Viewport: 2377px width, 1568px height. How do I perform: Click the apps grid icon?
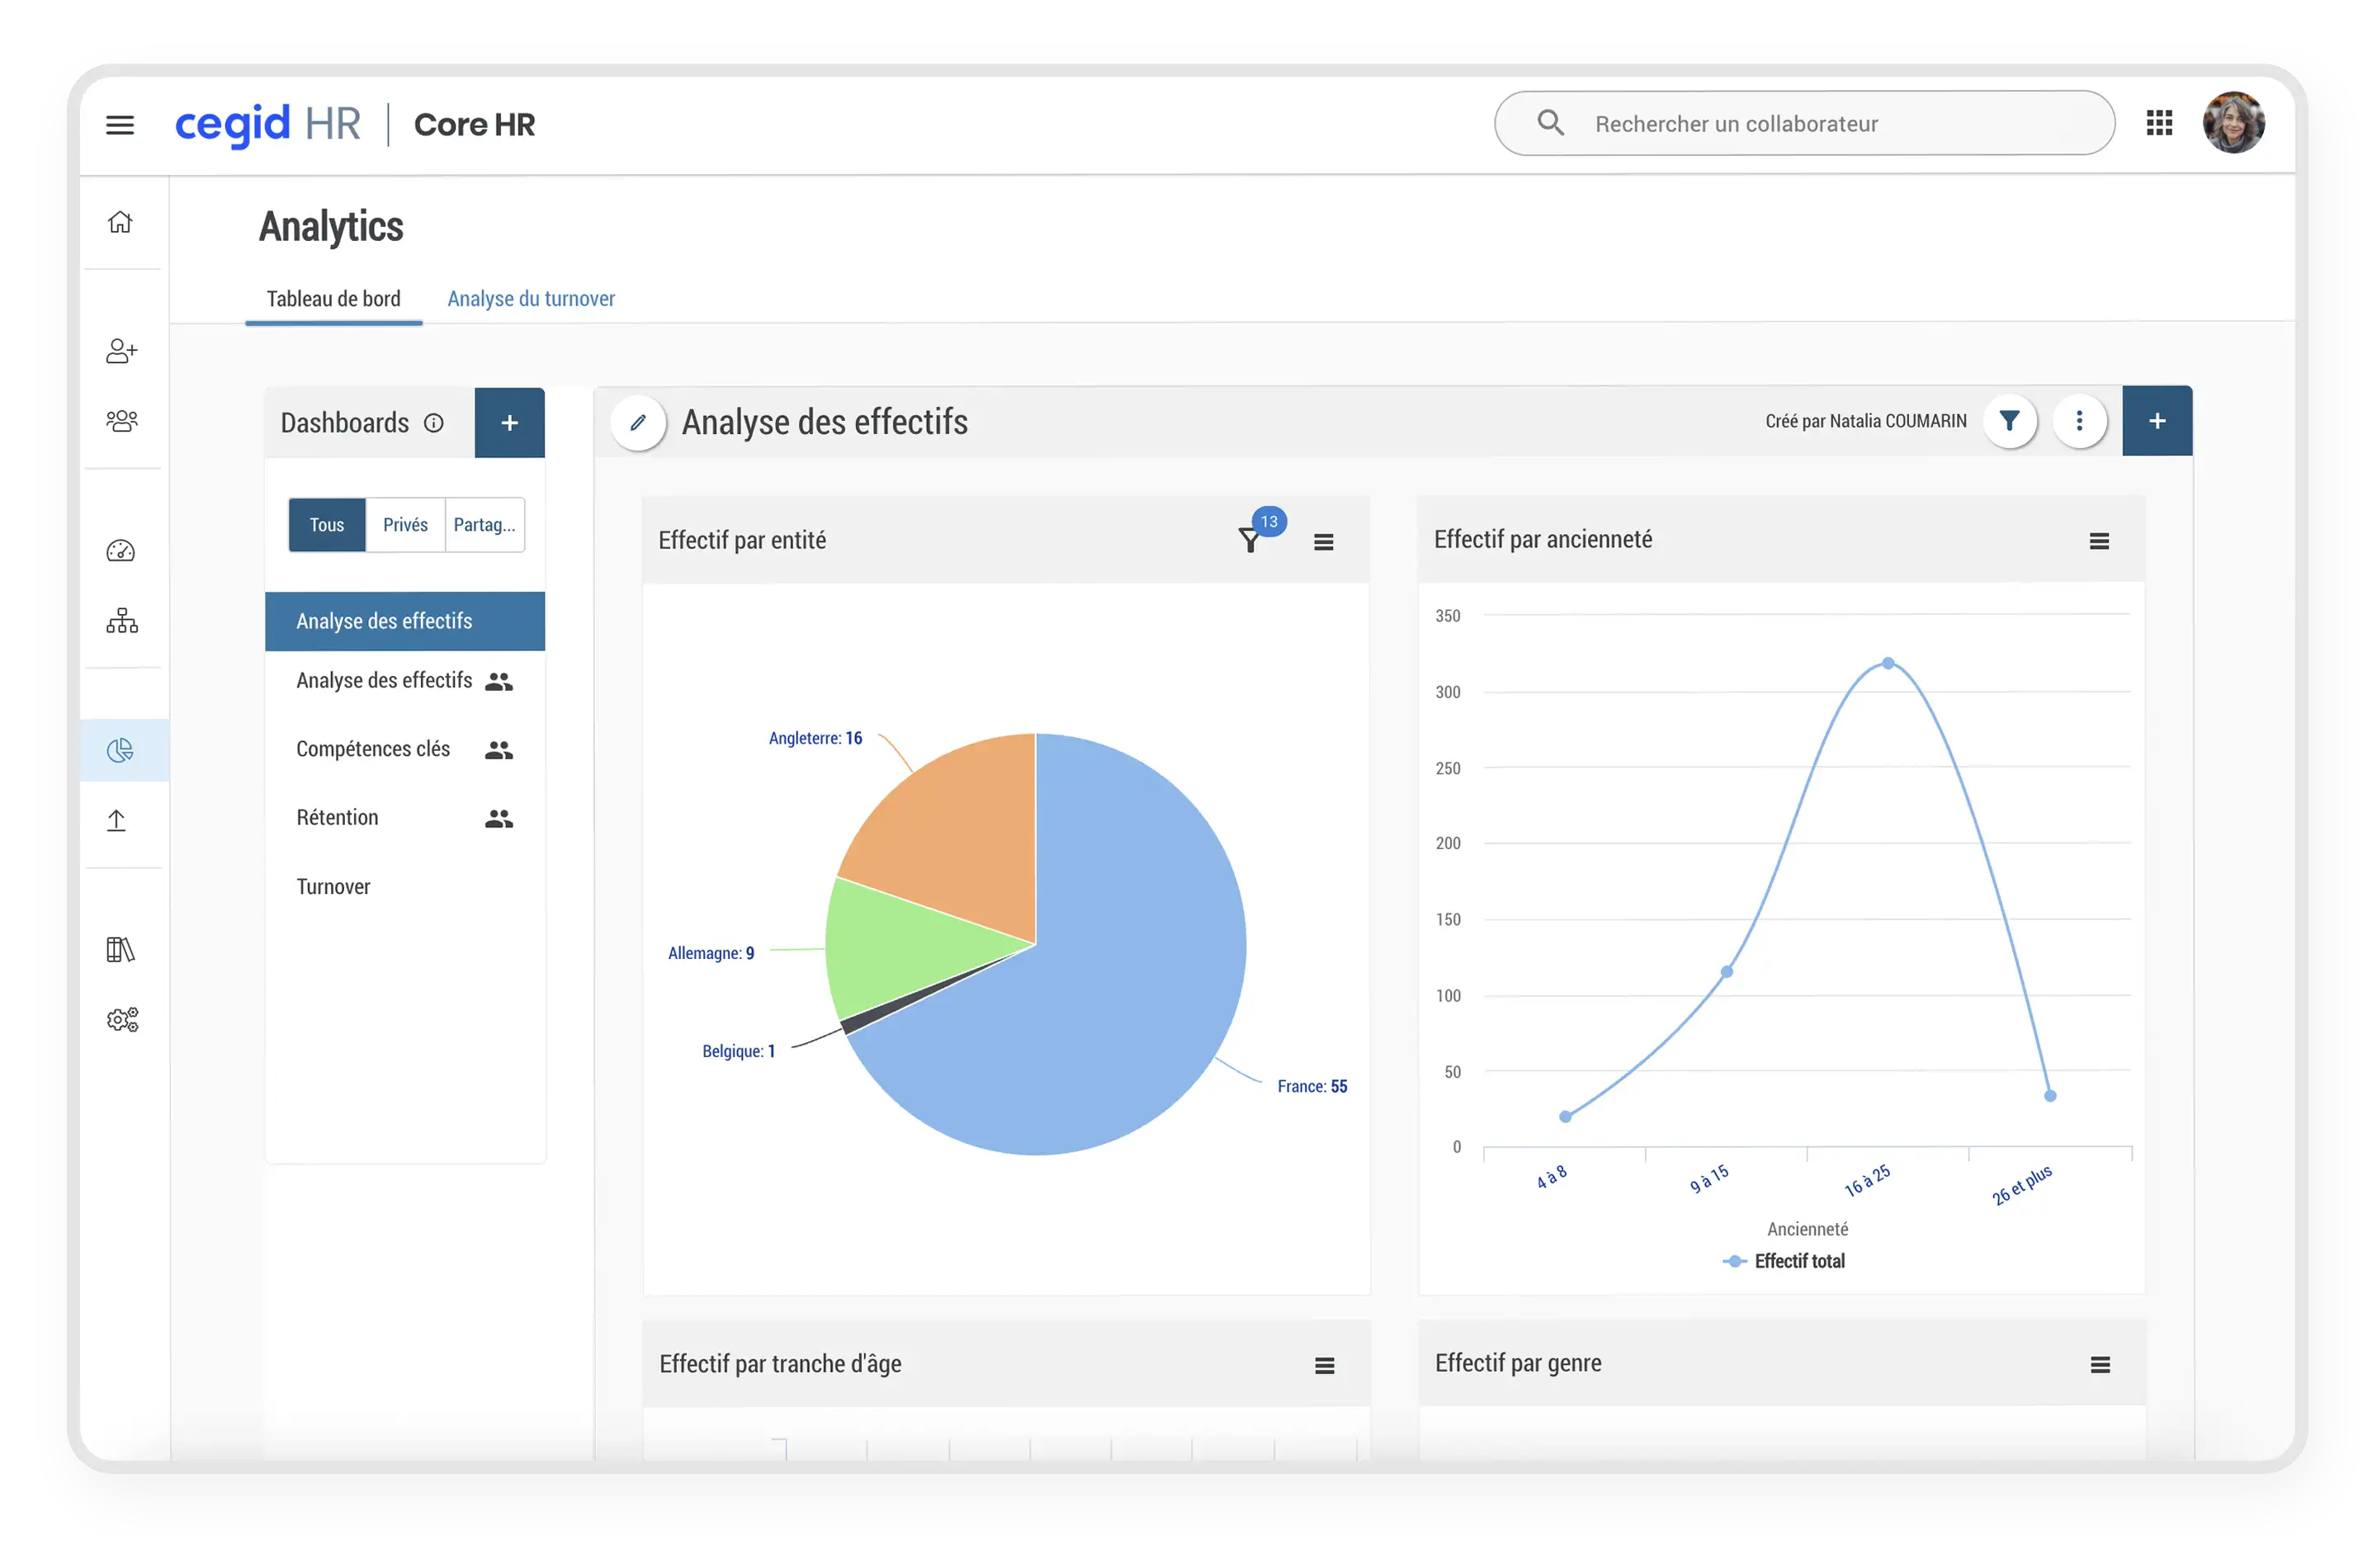coord(2159,123)
